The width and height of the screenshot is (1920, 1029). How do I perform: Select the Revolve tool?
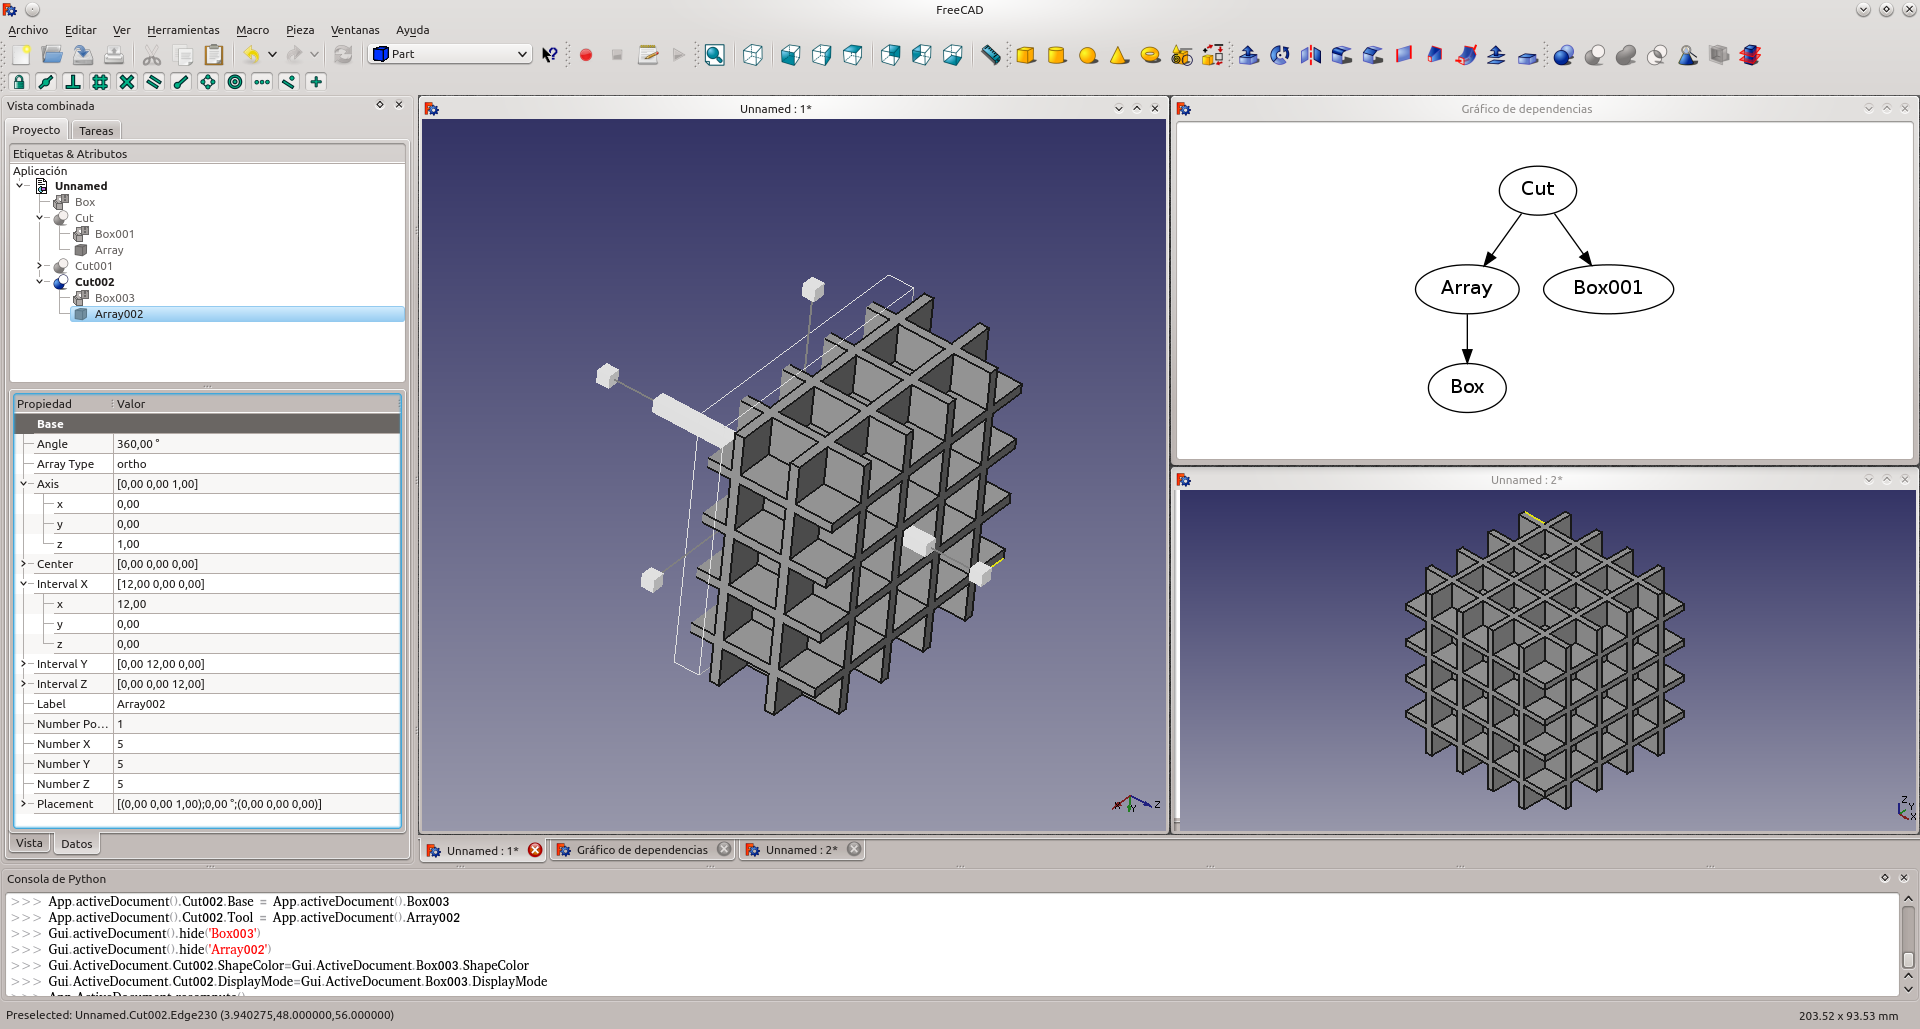[x=1280, y=56]
